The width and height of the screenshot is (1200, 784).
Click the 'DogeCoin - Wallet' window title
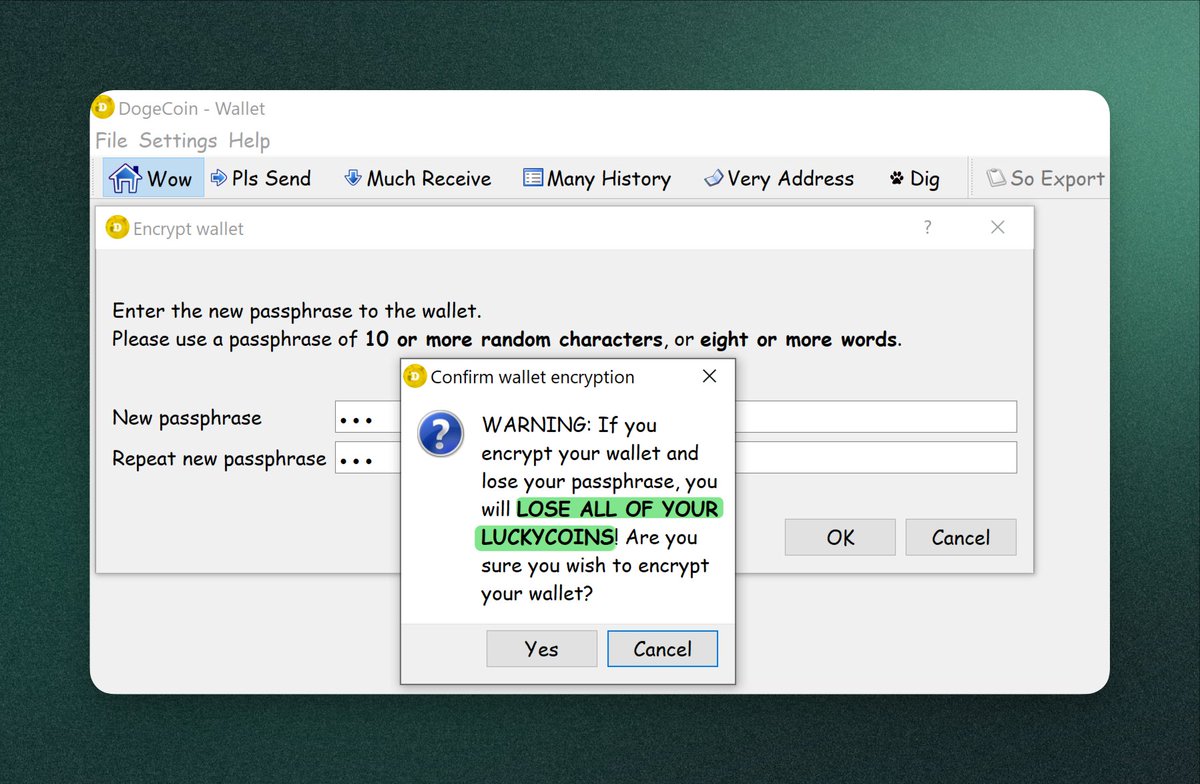(x=192, y=108)
